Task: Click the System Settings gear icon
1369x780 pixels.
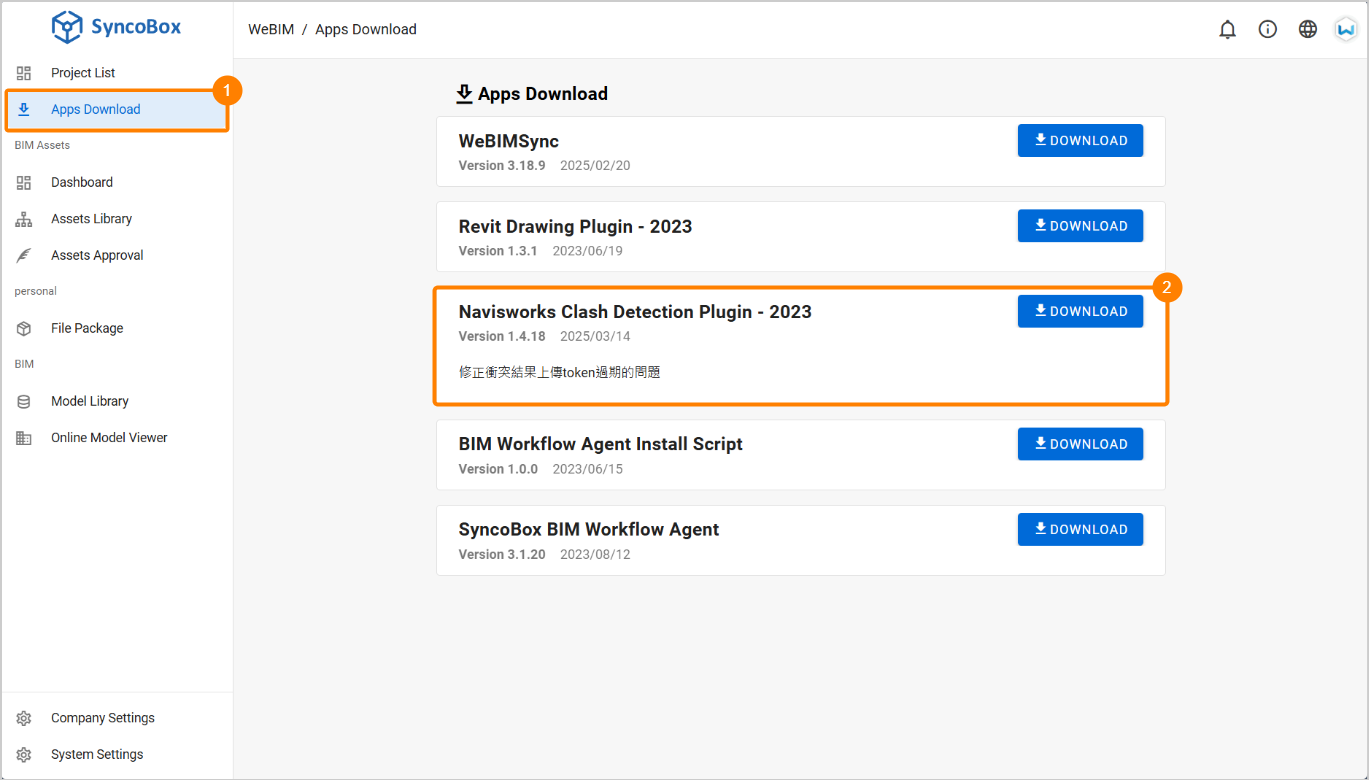Action: coord(24,754)
